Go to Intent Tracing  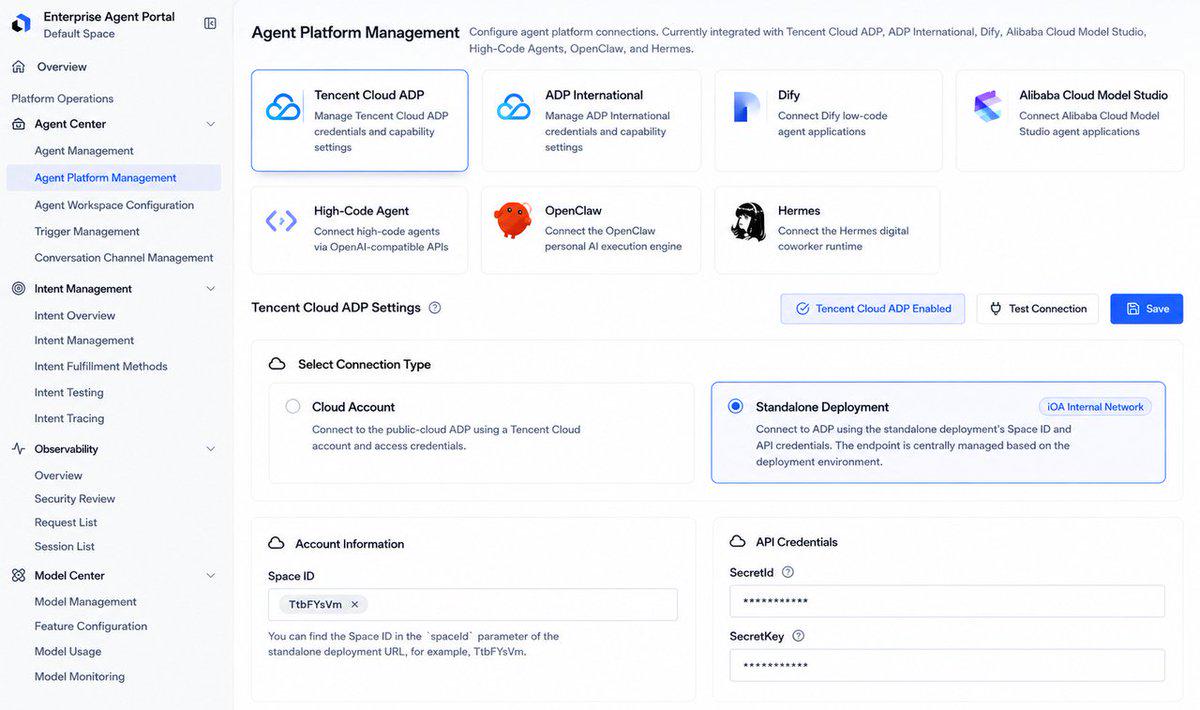(69, 419)
